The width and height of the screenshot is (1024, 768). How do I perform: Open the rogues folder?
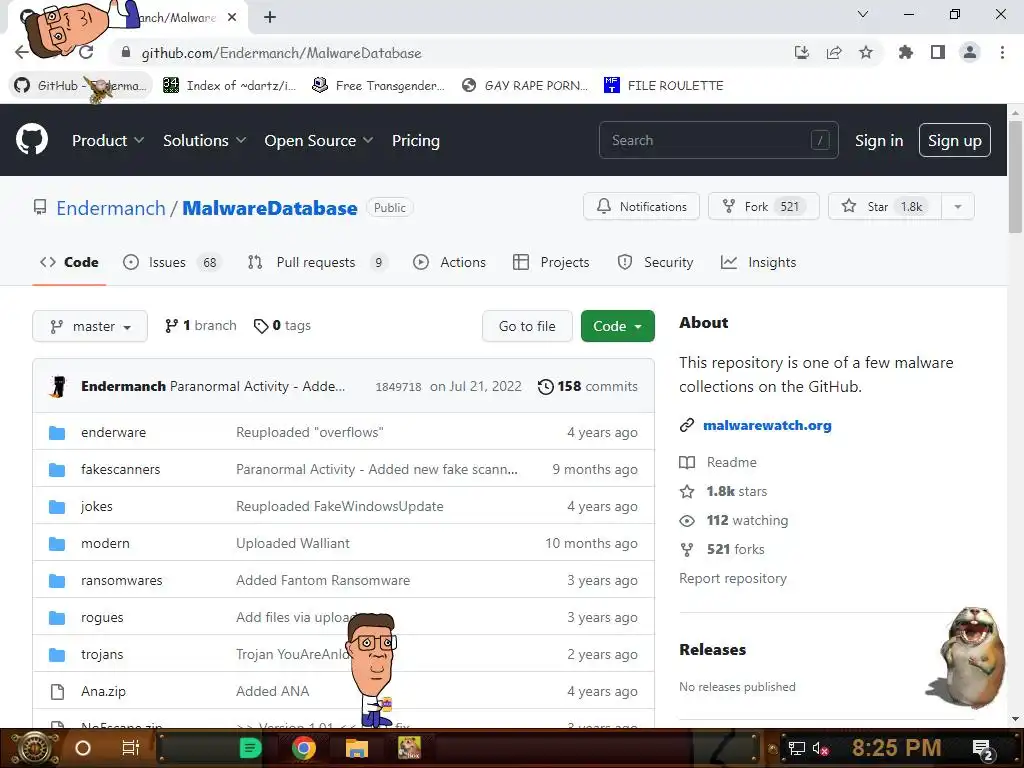[102, 617]
